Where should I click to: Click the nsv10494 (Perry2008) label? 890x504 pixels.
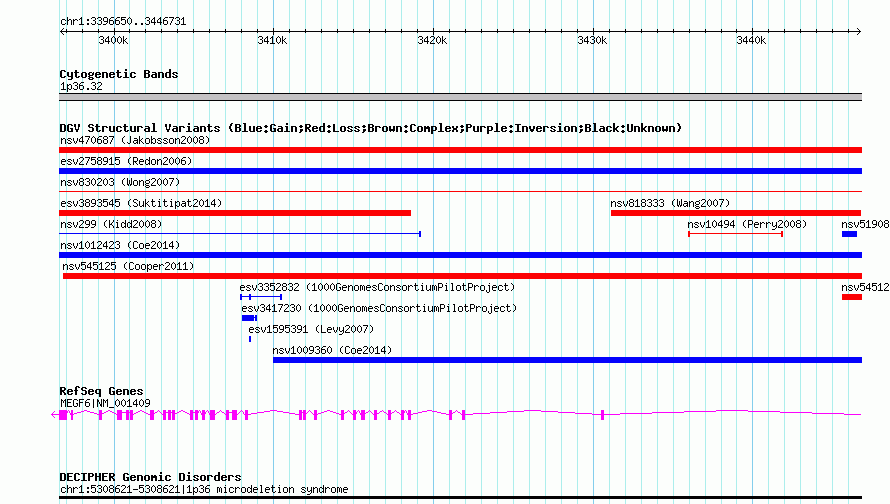747,224
